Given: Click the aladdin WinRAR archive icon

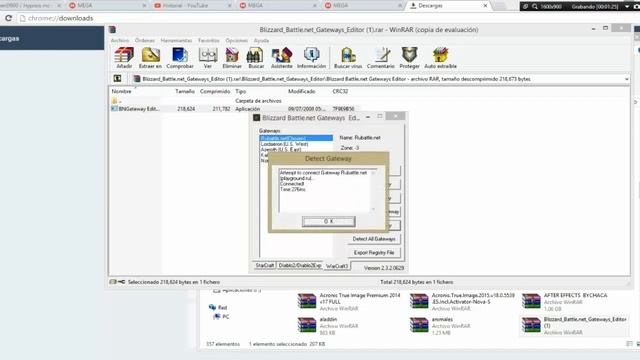Looking at the screenshot, I should pos(307,325).
